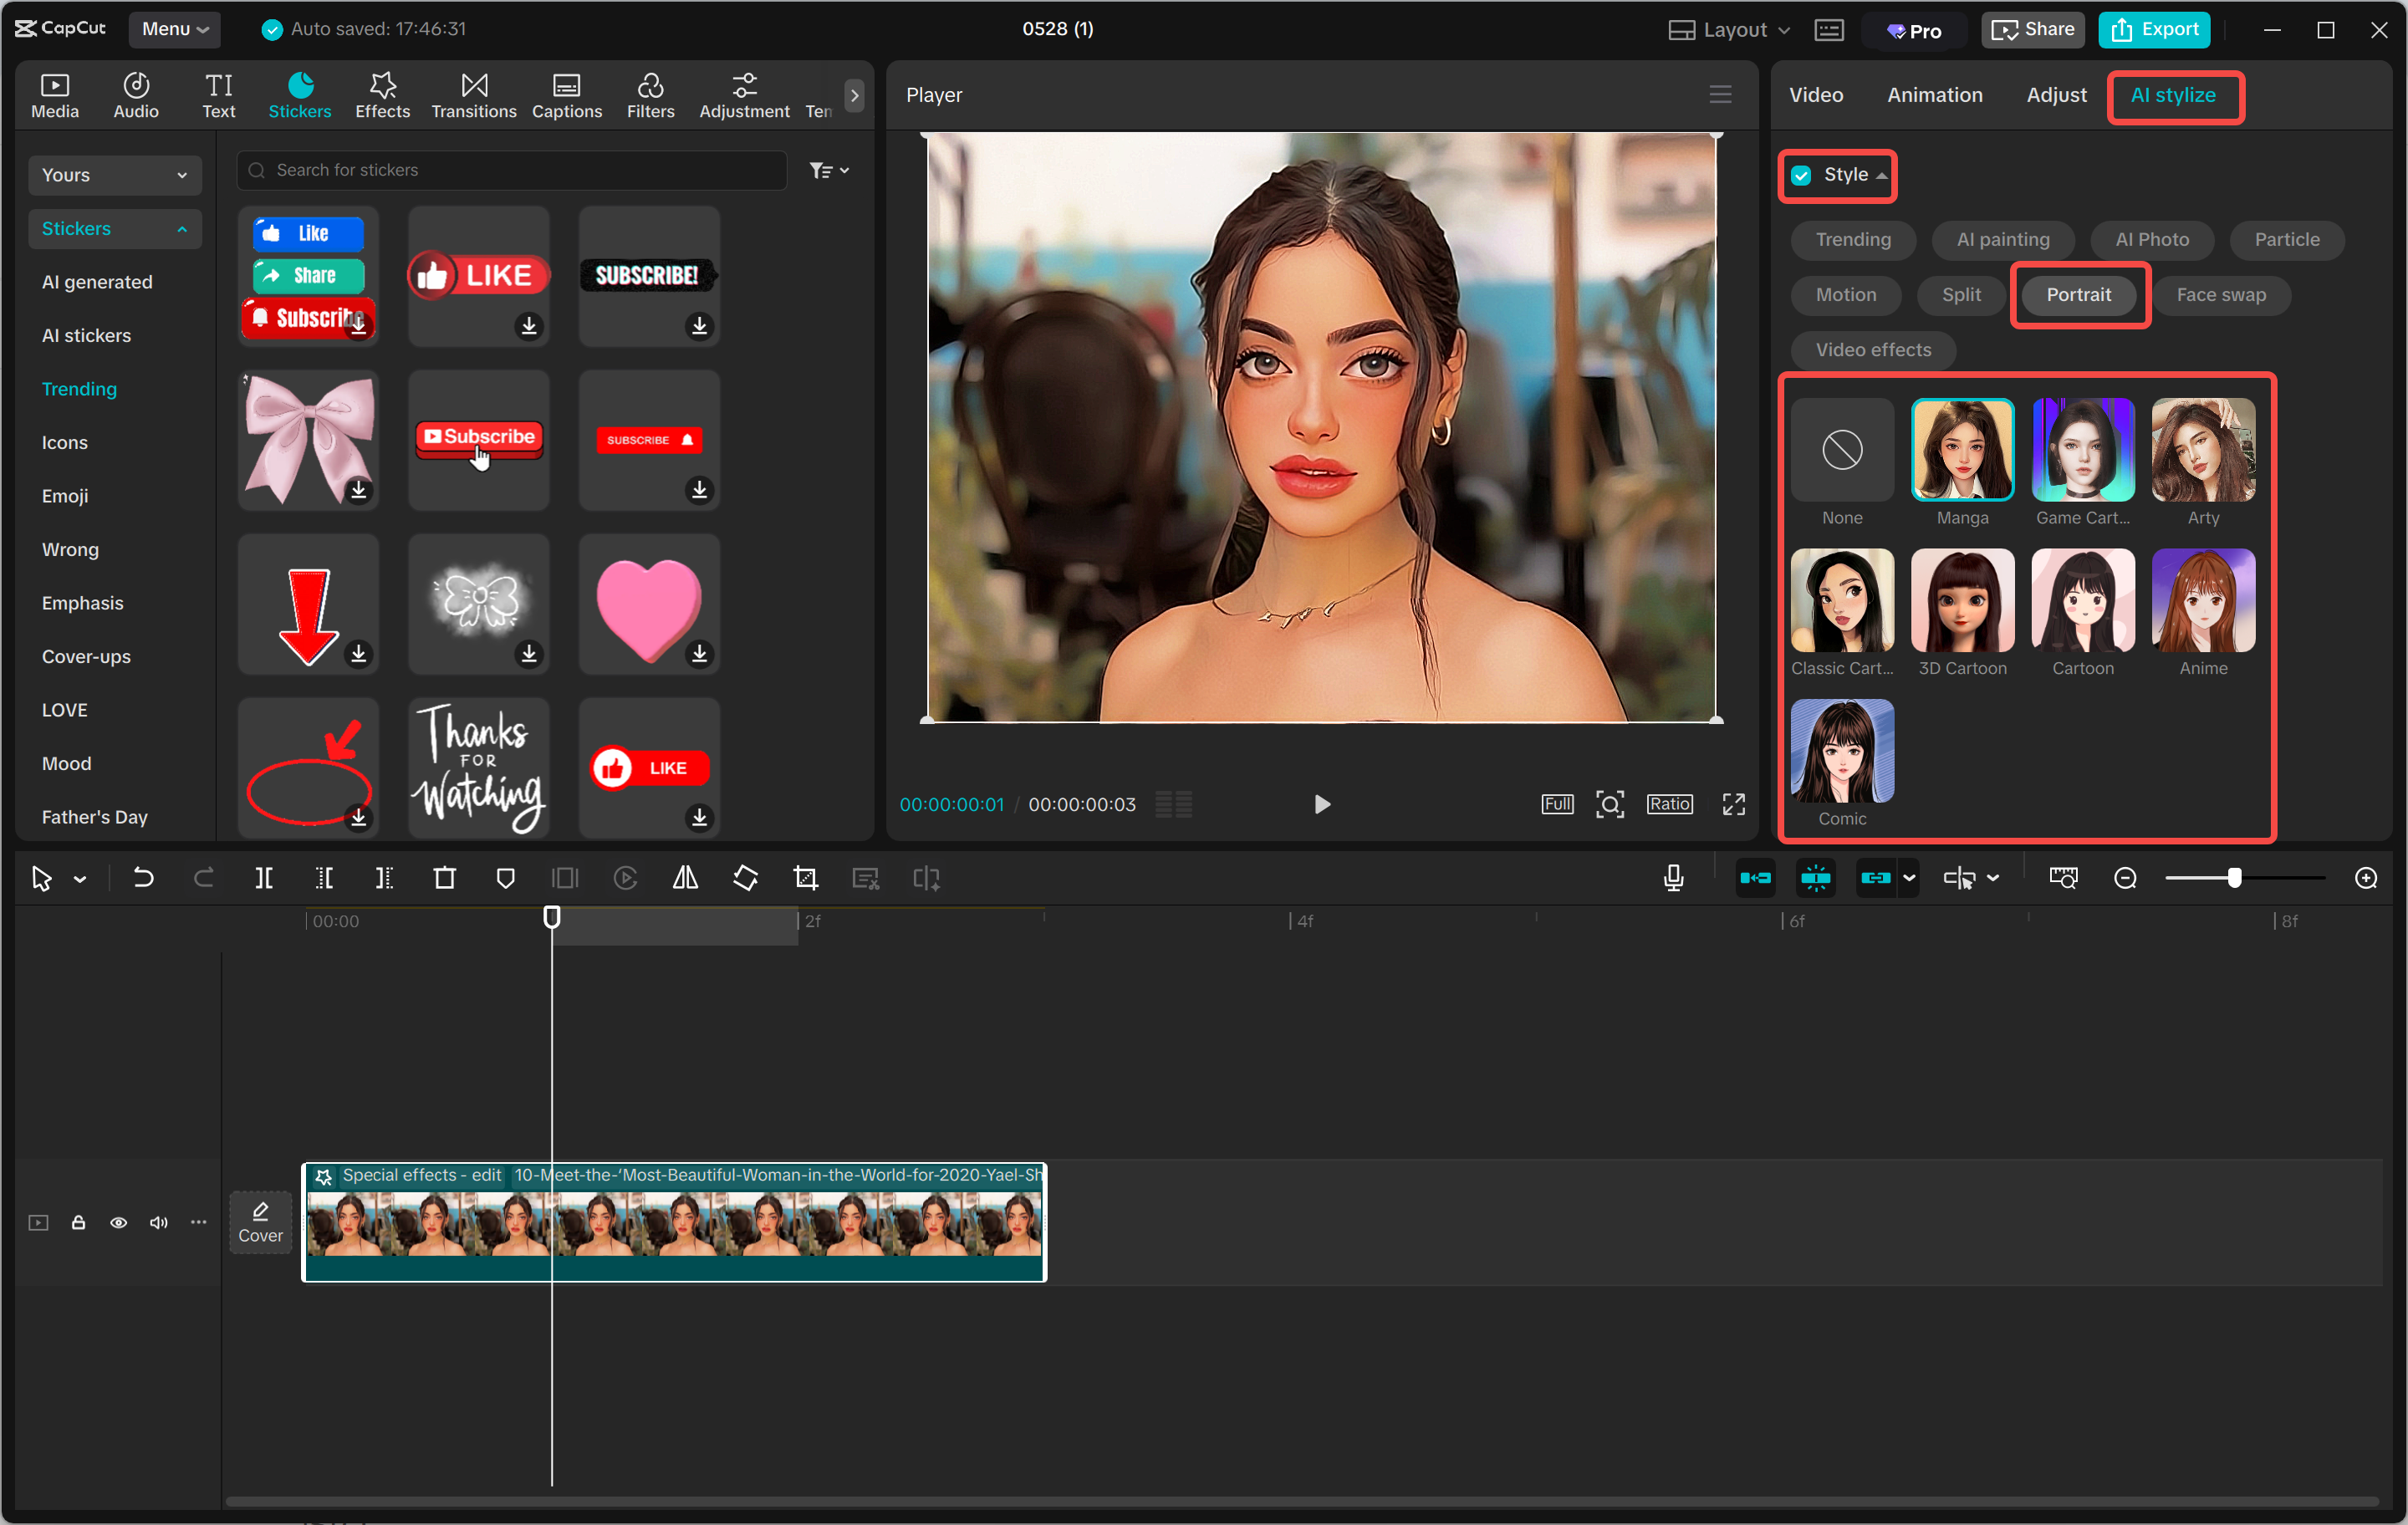Image resolution: width=2408 pixels, height=1525 pixels.
Task: Click the Split tool in the timeline toolbar
Action: (265, 878)
